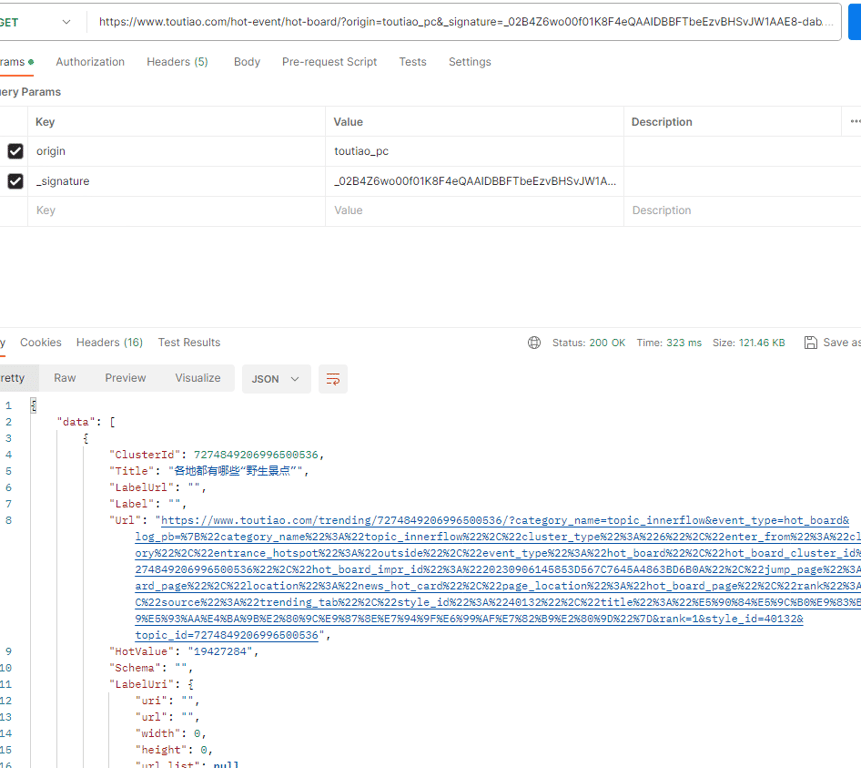Click the ClusterId value 7274849206996500536
This screenshot has height=768, width=861.
[256, 455]
